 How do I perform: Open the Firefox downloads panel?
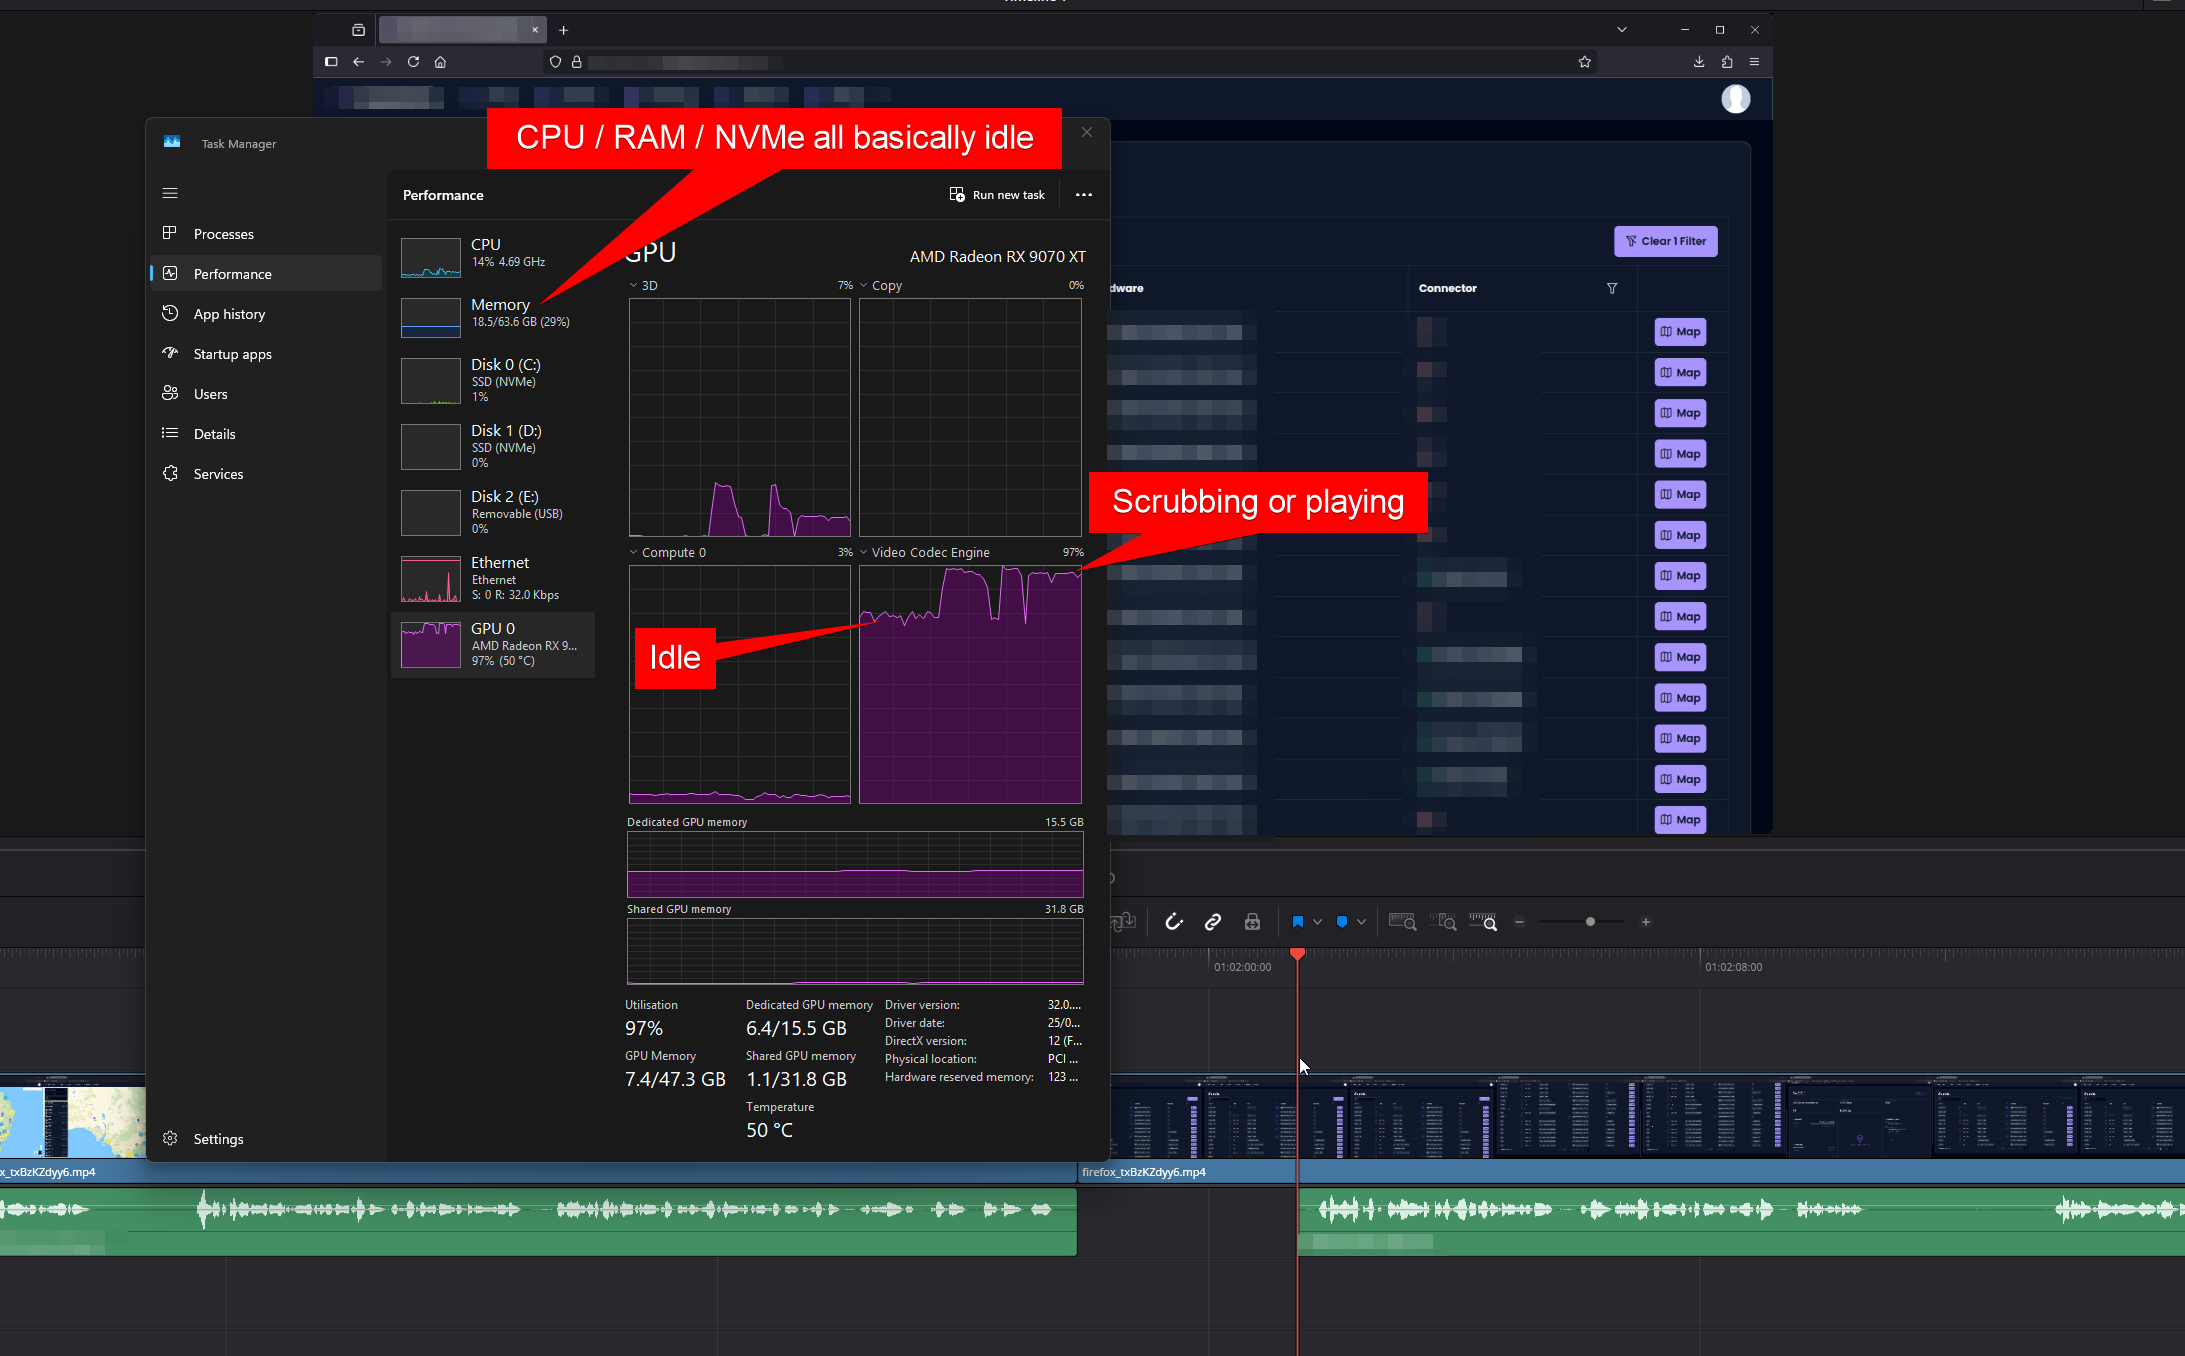[x=1699, y=62]
